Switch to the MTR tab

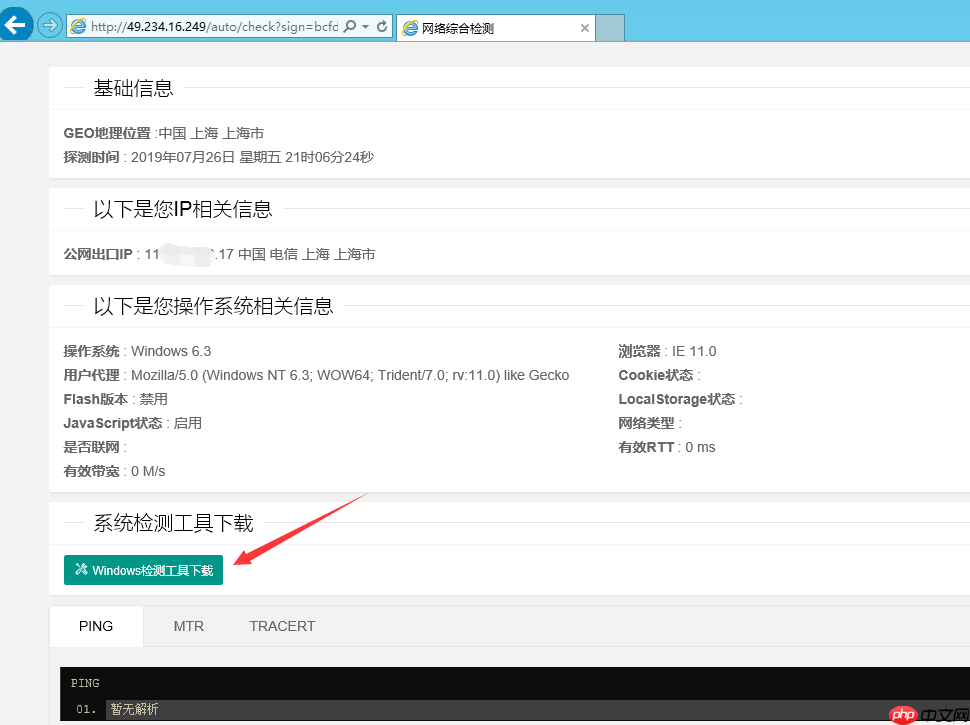coord(188,626)
